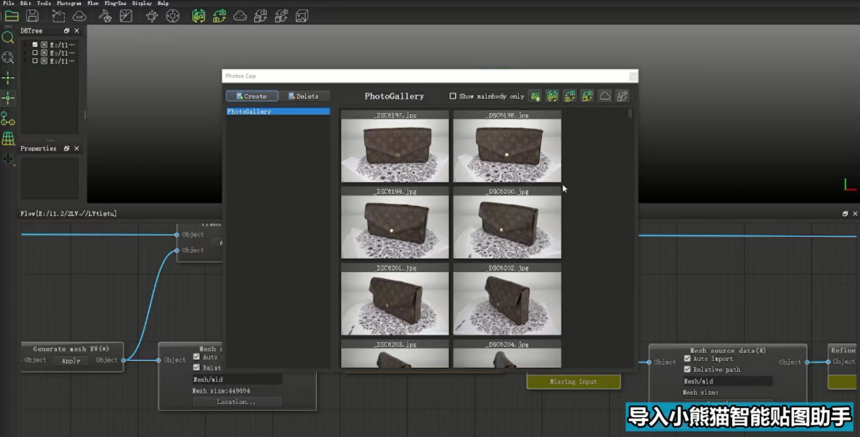Select the green magnifier tool in left sidebar
This screenshot has height=437, width=860.
click(8, 37)
